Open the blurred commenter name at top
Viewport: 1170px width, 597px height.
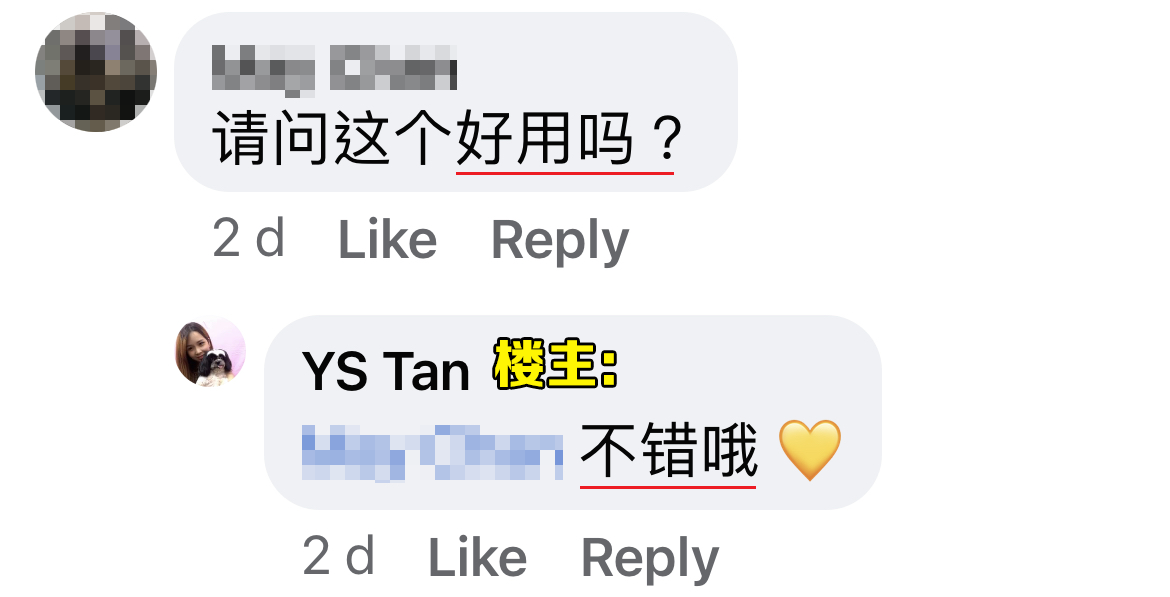pos(334,69)
